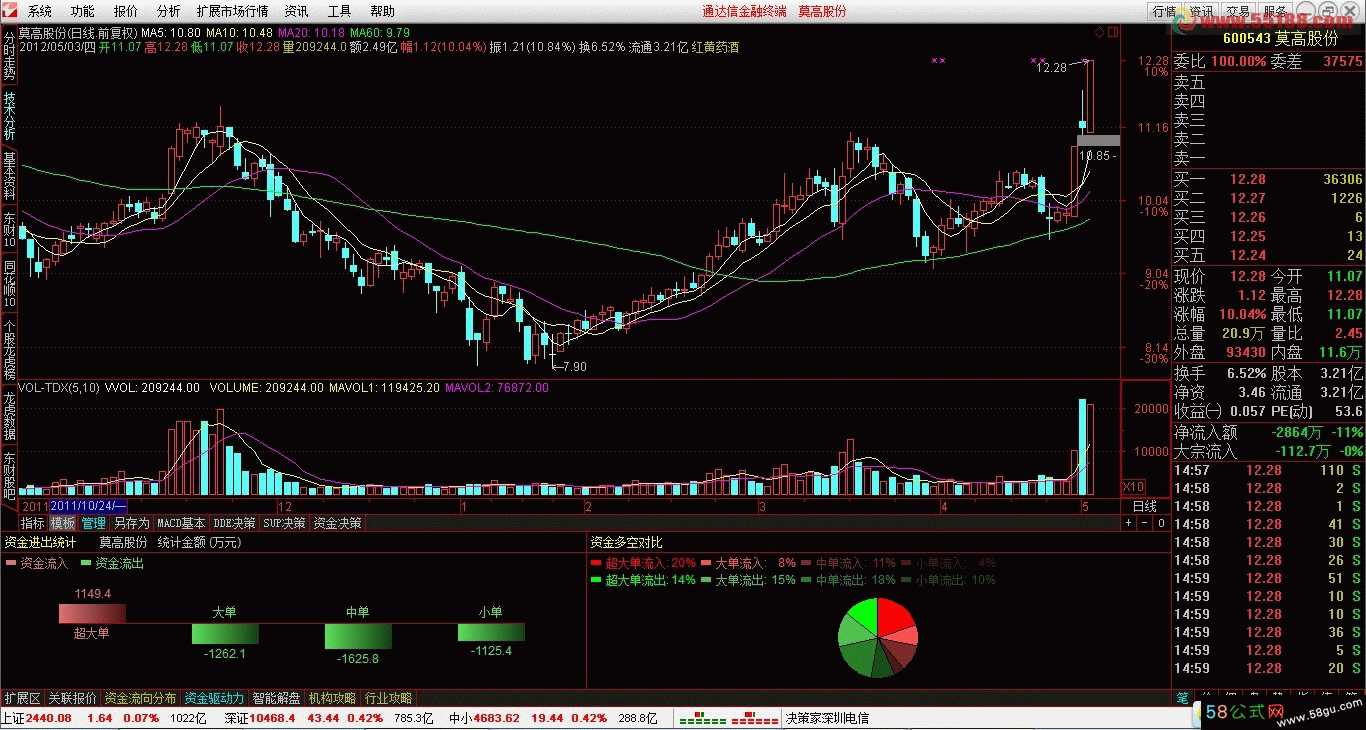Open the 功能 menu
The width and height of the screenshot is (1366, 730).
(83, 11)
